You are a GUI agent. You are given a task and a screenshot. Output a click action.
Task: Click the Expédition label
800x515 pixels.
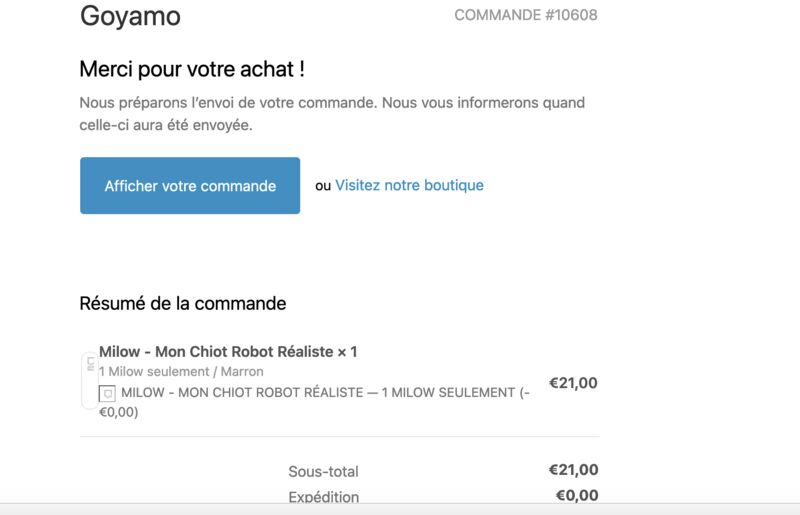[x=323, y=497]
